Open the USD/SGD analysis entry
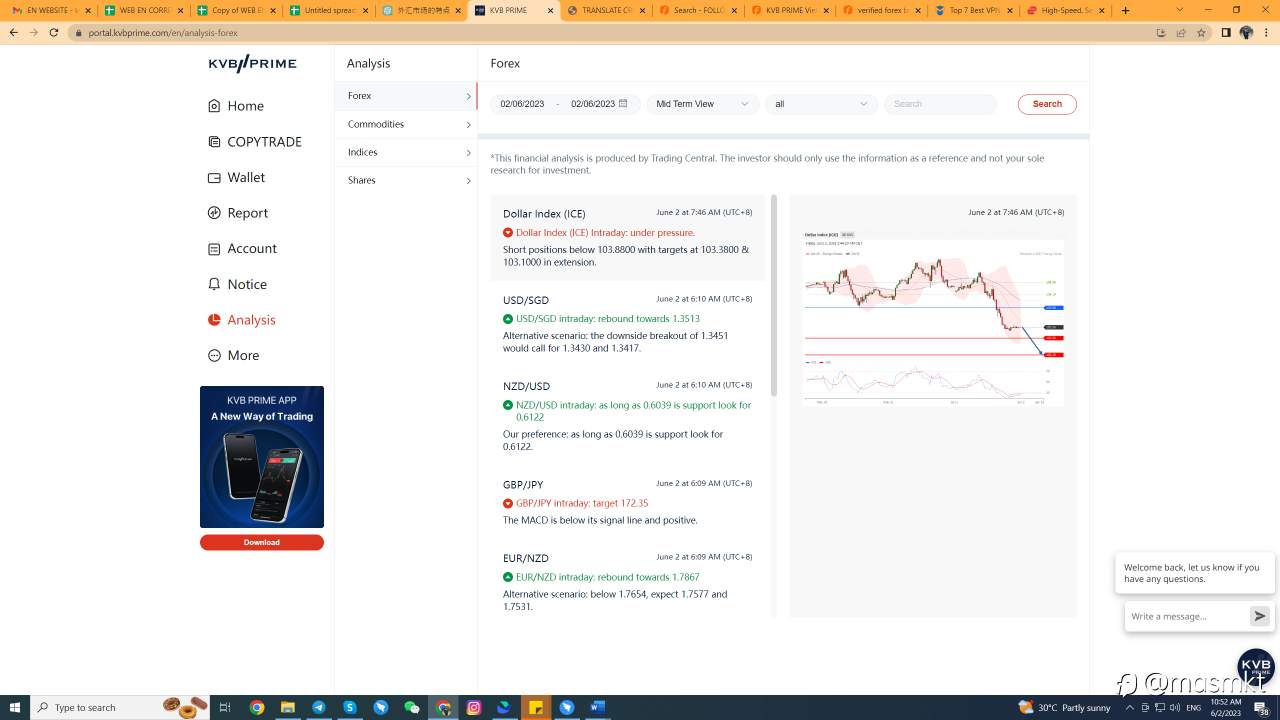The height and width of the screenshot is (720, 1280). [628, 324]
